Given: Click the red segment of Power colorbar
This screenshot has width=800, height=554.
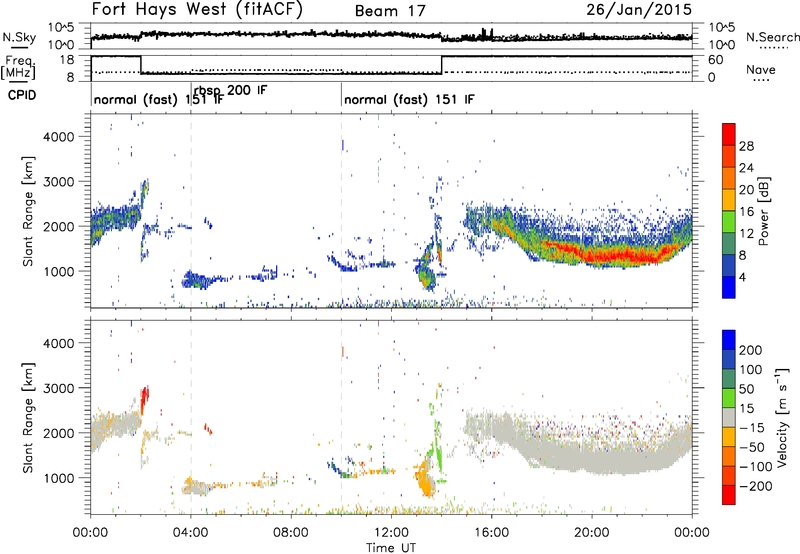Looking at the screenshot, I should point(729,134).
